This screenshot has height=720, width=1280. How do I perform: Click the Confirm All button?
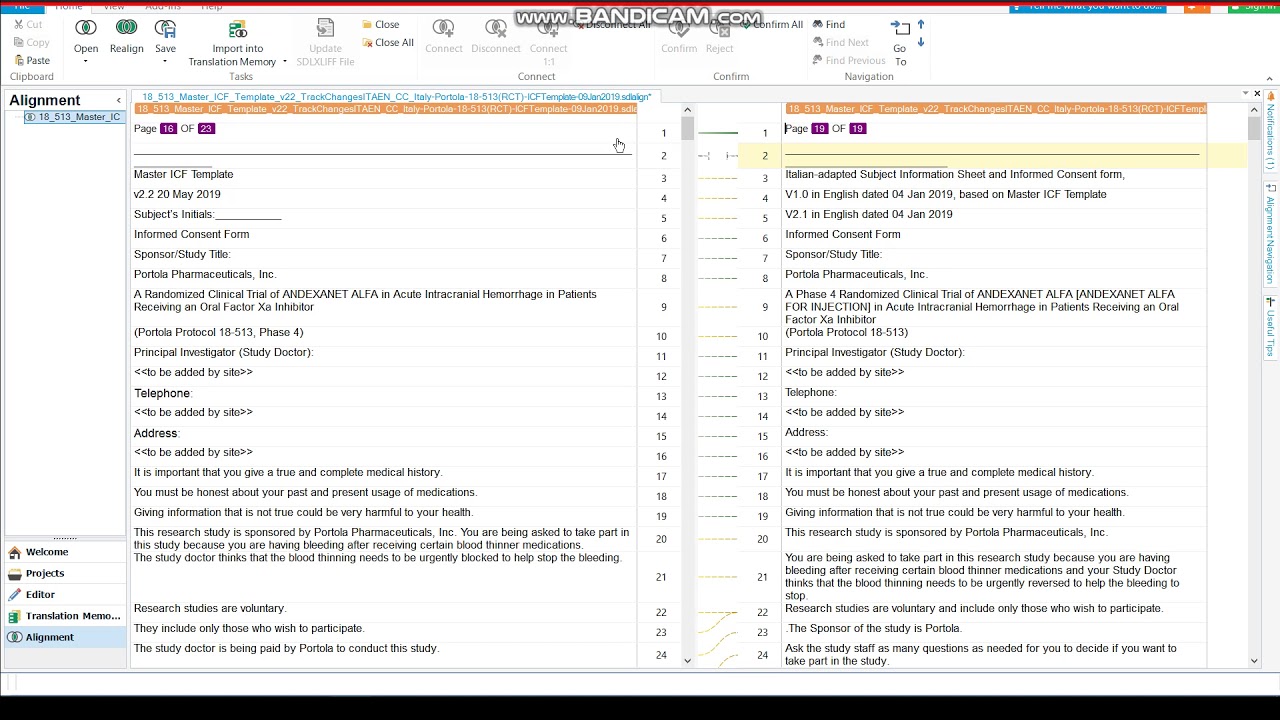(x=771, y=25)
